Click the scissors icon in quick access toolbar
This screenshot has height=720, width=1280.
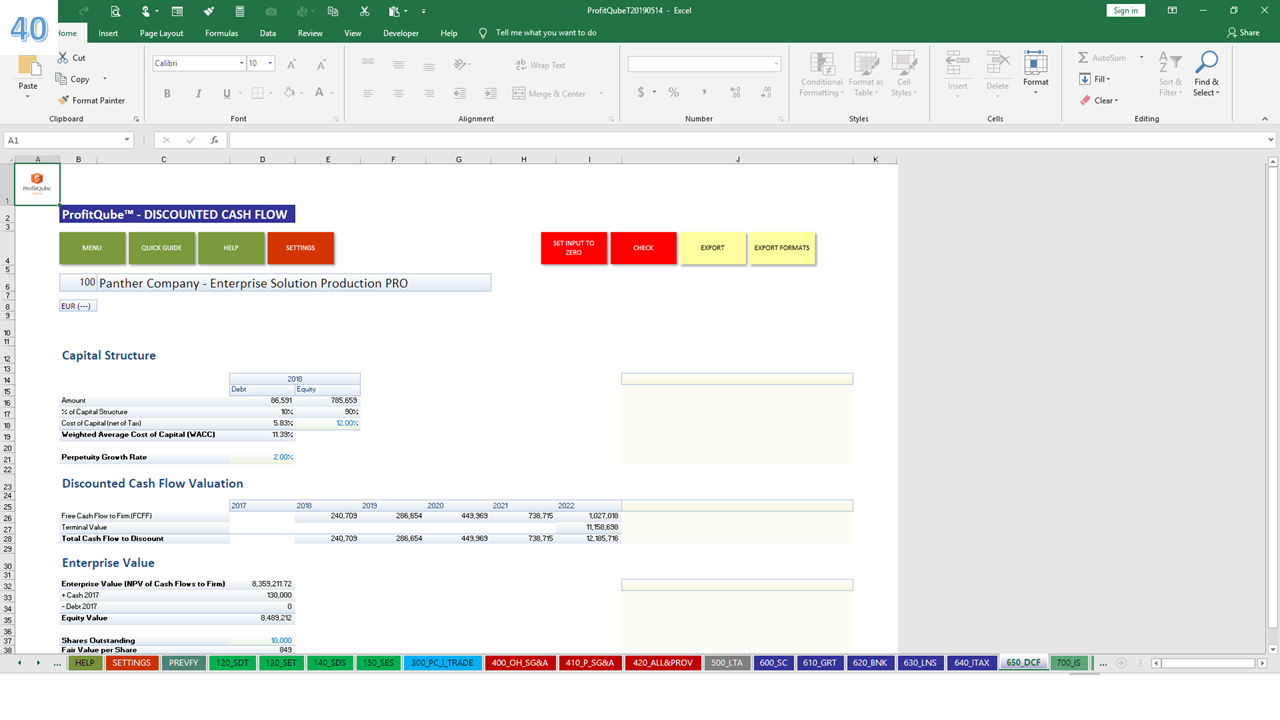click(365, 11)
